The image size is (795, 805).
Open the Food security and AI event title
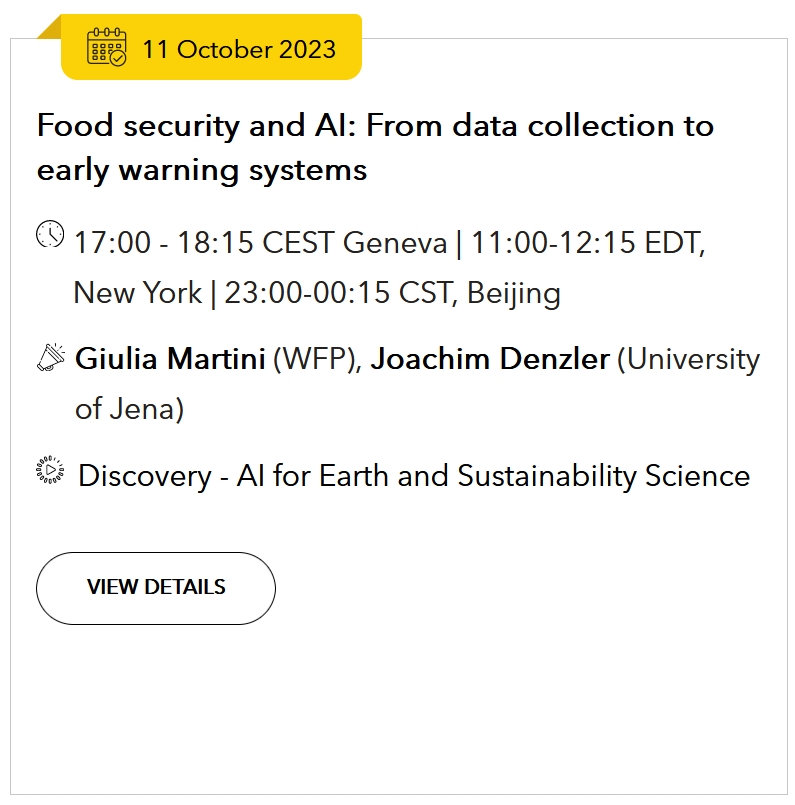coord(375,147)
